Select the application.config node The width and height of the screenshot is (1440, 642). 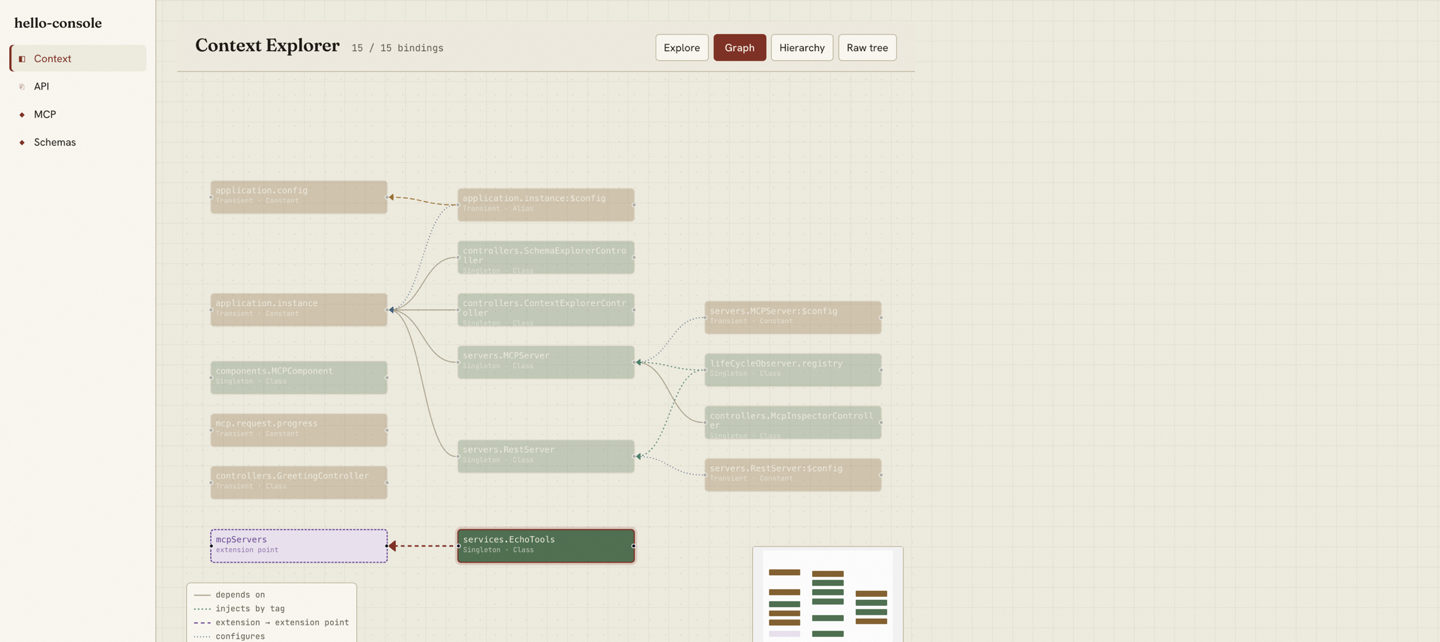(x=299, y=197)
